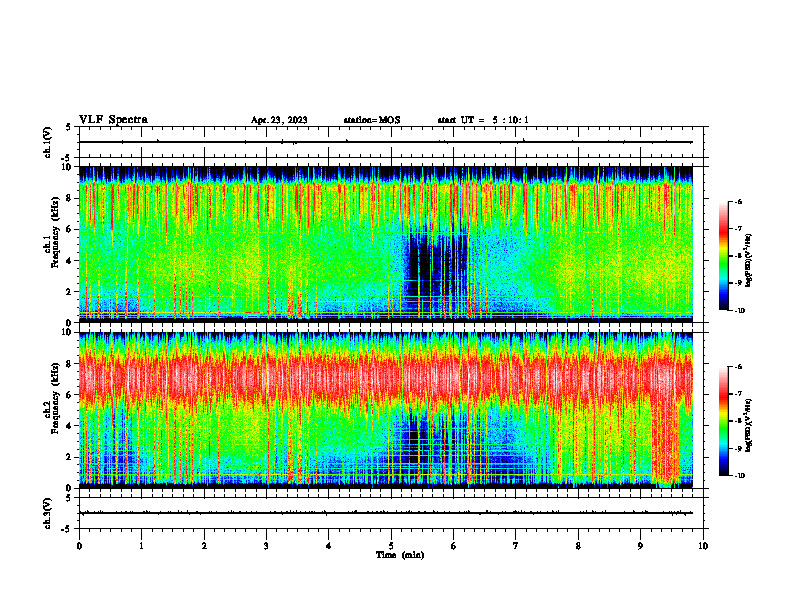Image resolution: width=792 pixels, height=612 pixels.
Task: Click the ch.1 spectrogram color scale bar
Action: pyautogui.click(x=723, y=256)
